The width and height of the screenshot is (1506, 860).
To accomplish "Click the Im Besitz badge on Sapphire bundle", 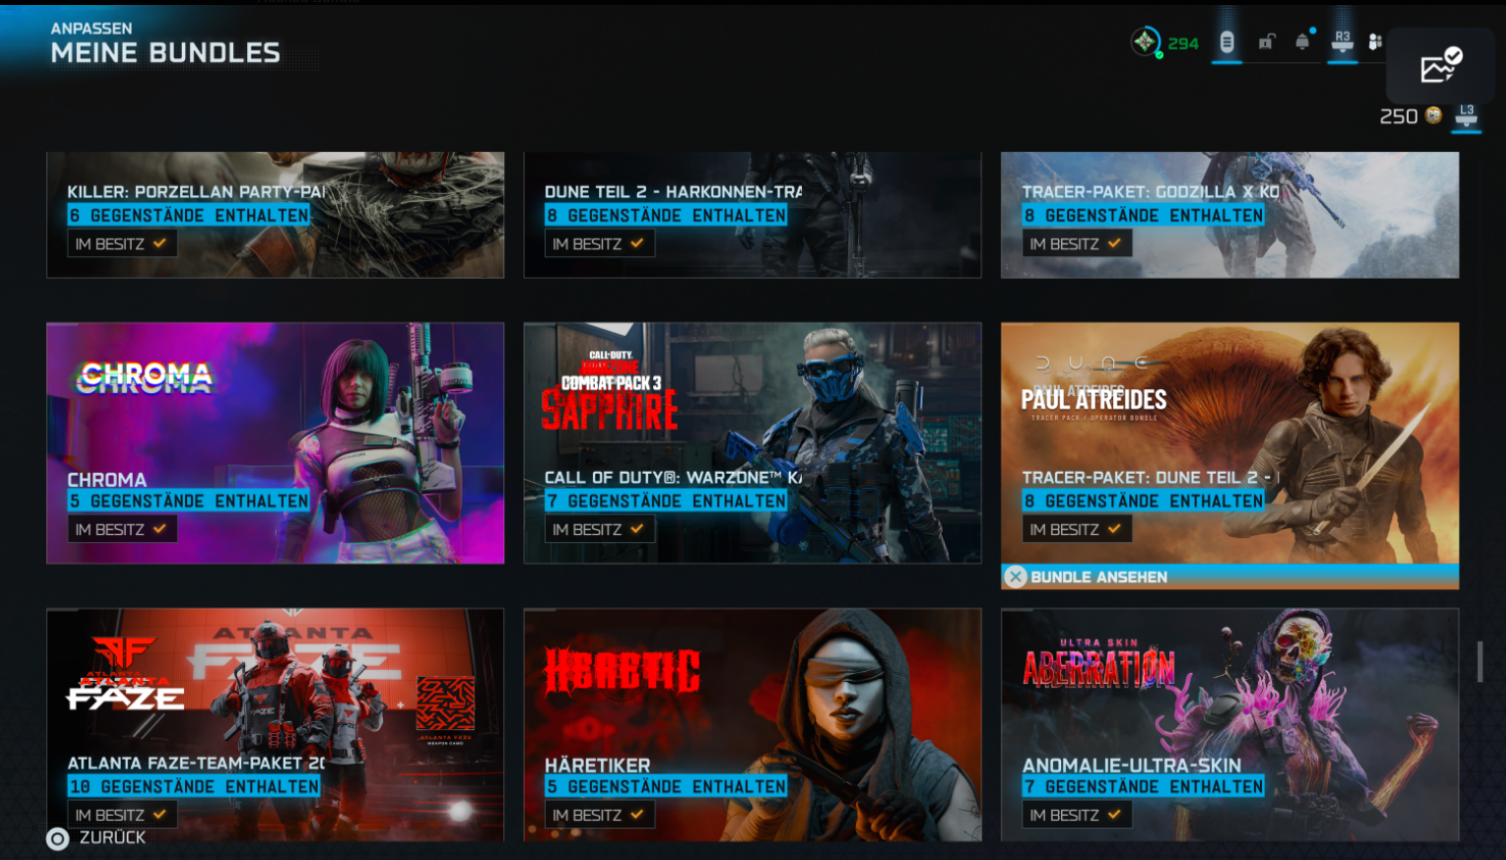I will pyautogui.click(x=600, y=529).
